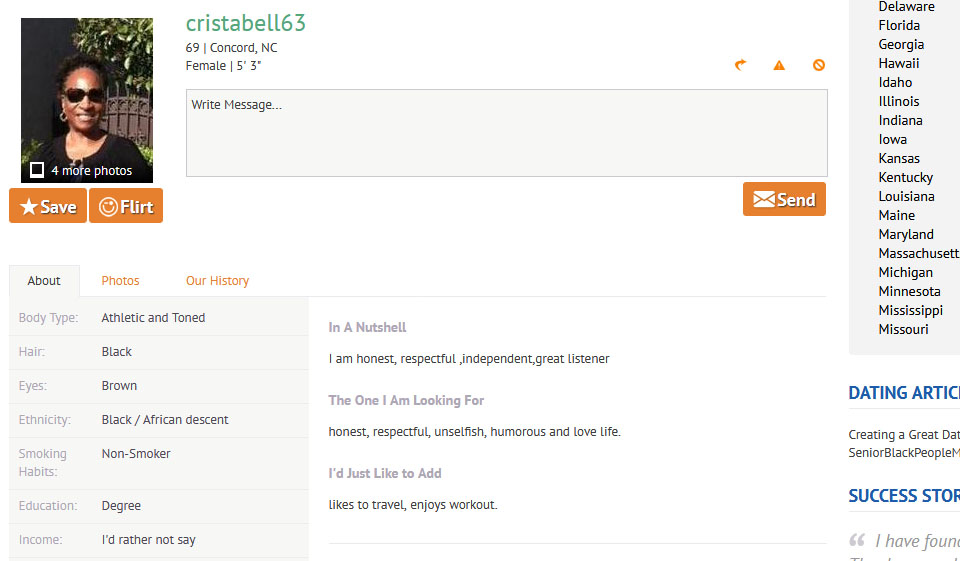960x561 pixels.
Task: Choose Florida from the state list
Action: 899,25
